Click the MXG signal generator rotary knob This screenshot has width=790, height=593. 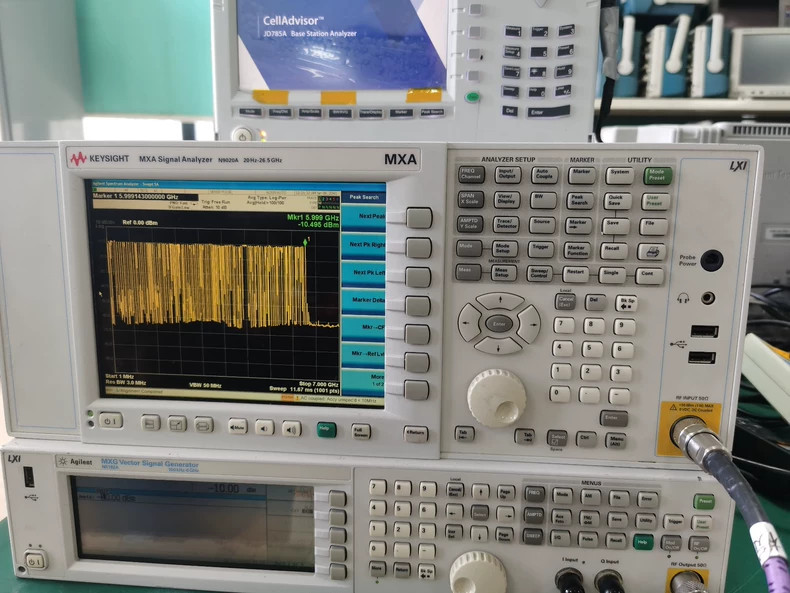(x=478, y=572)
